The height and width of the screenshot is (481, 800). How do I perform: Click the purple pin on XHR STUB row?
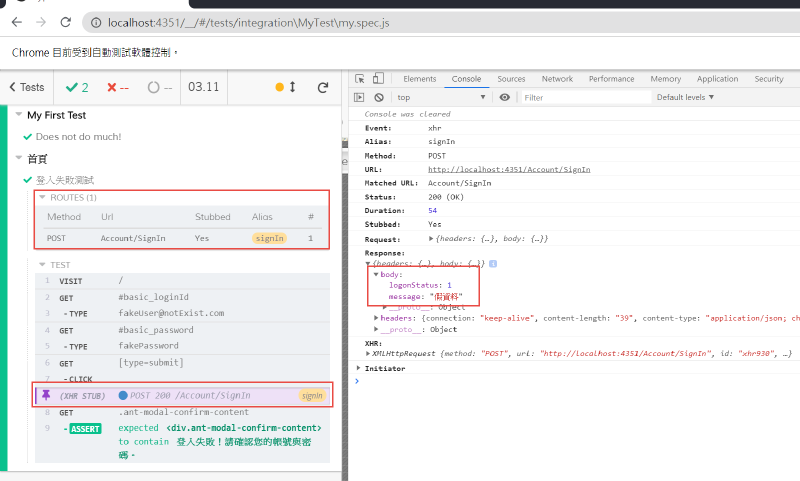(x=45, y=396)
